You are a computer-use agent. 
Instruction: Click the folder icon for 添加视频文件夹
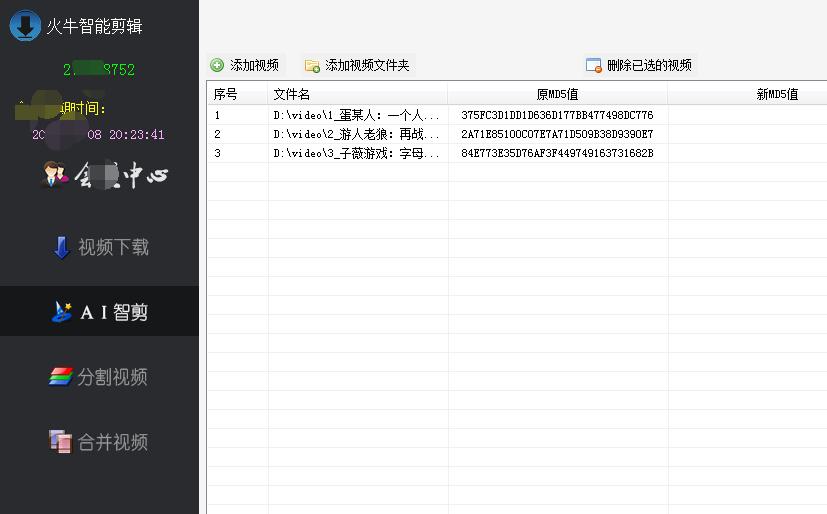point(312,65)
